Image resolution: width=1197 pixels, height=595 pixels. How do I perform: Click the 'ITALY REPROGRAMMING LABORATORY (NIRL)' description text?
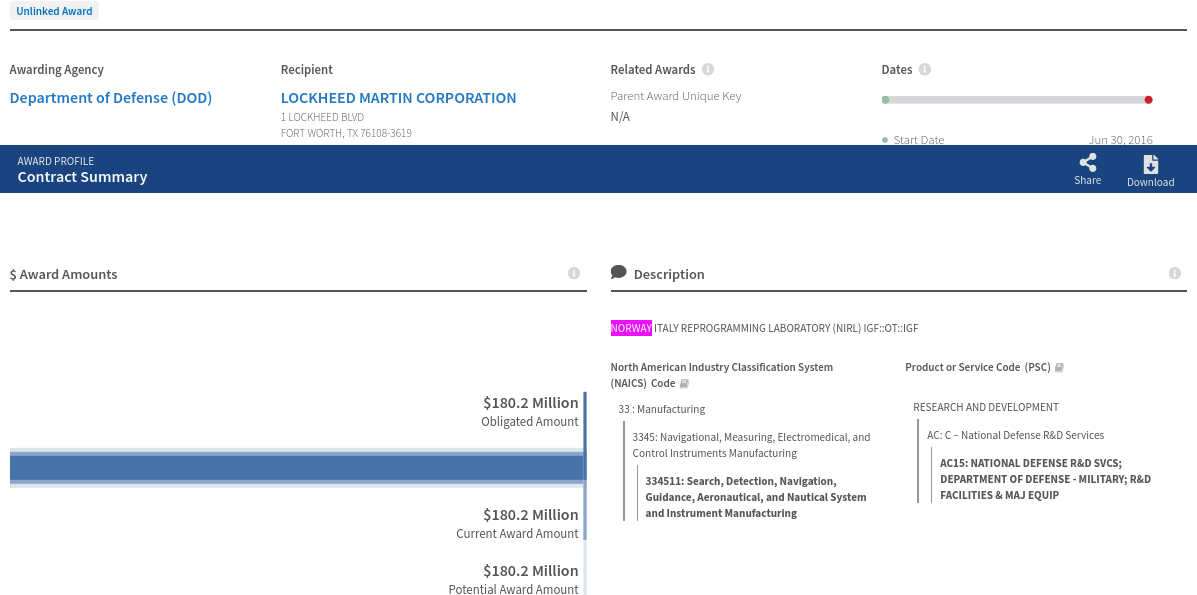pos(757,328)
